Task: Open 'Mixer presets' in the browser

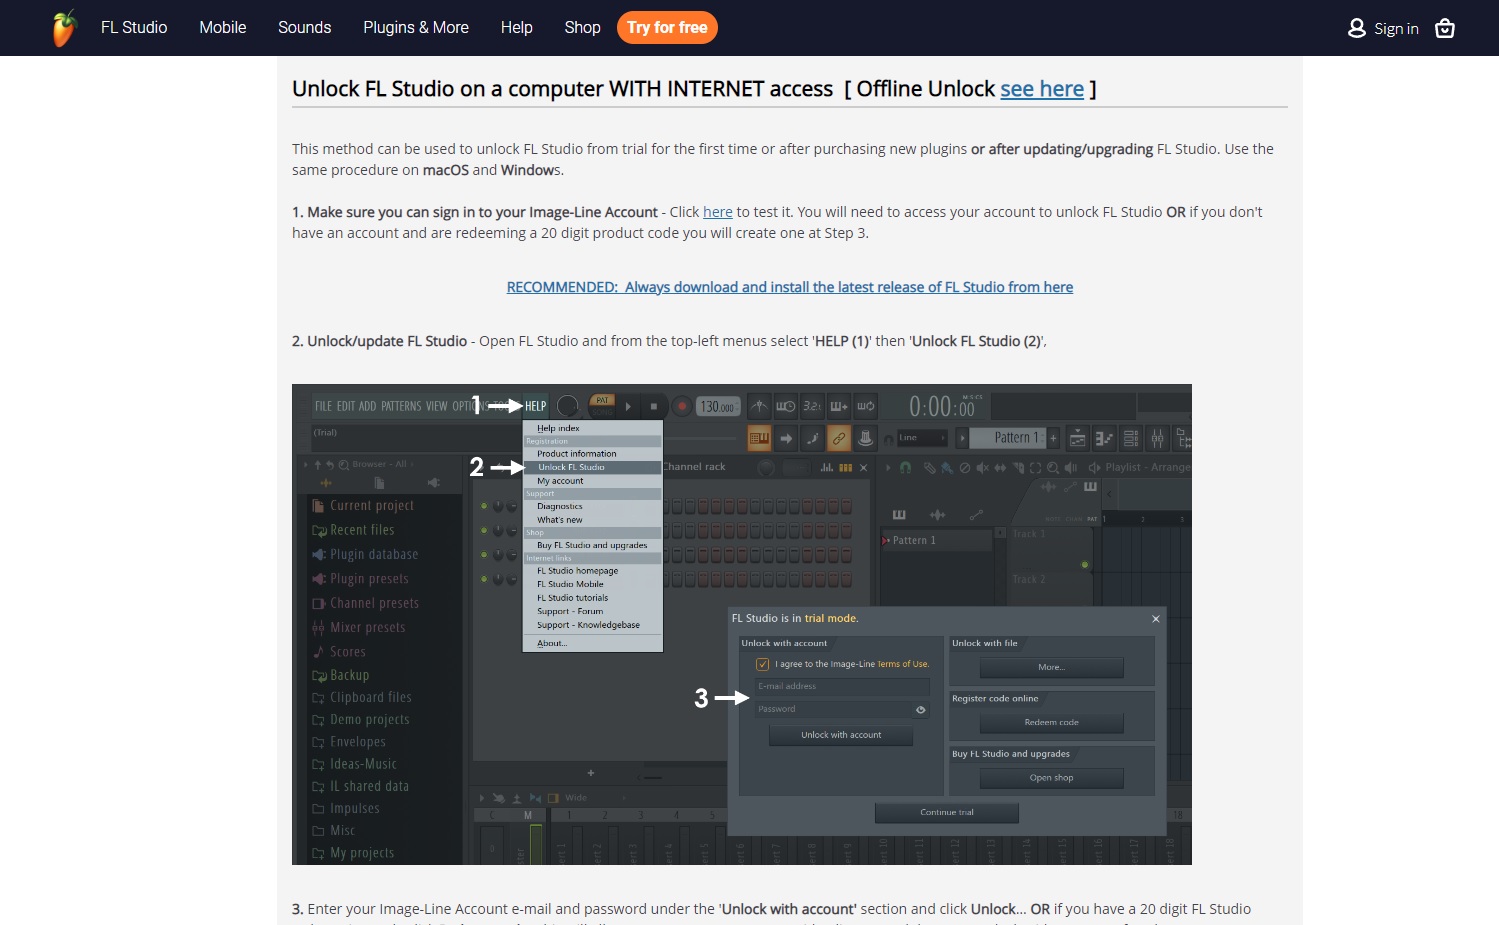Action: click(358, 628)
